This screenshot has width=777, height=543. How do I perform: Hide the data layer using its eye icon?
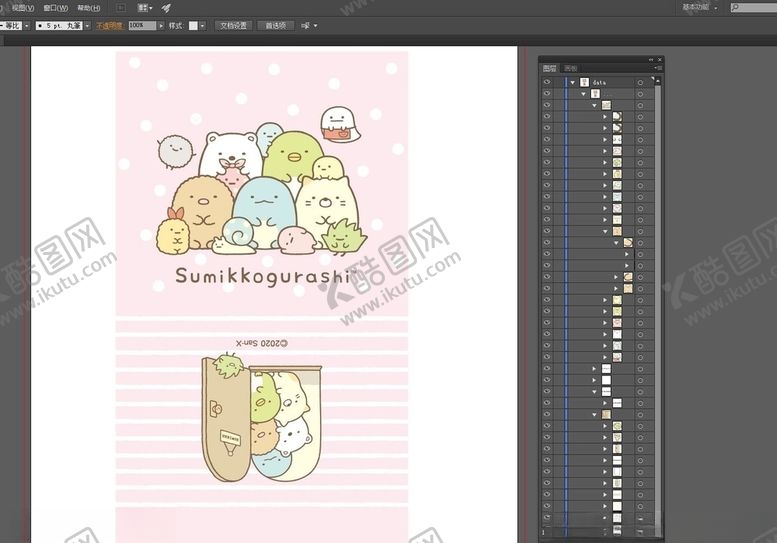547,82
